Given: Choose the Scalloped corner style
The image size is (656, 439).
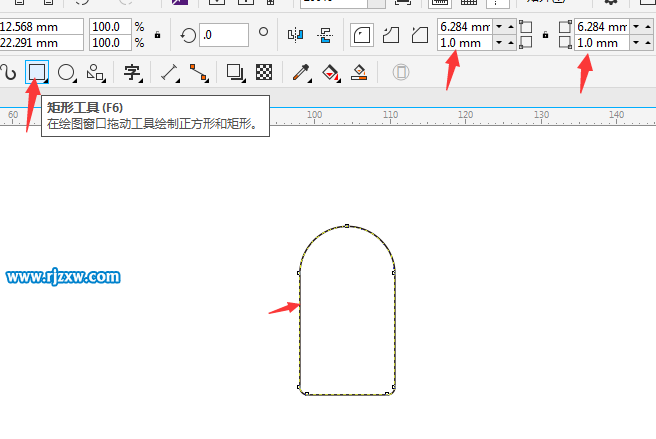Looking at the screenshot, I should (391, 35).
